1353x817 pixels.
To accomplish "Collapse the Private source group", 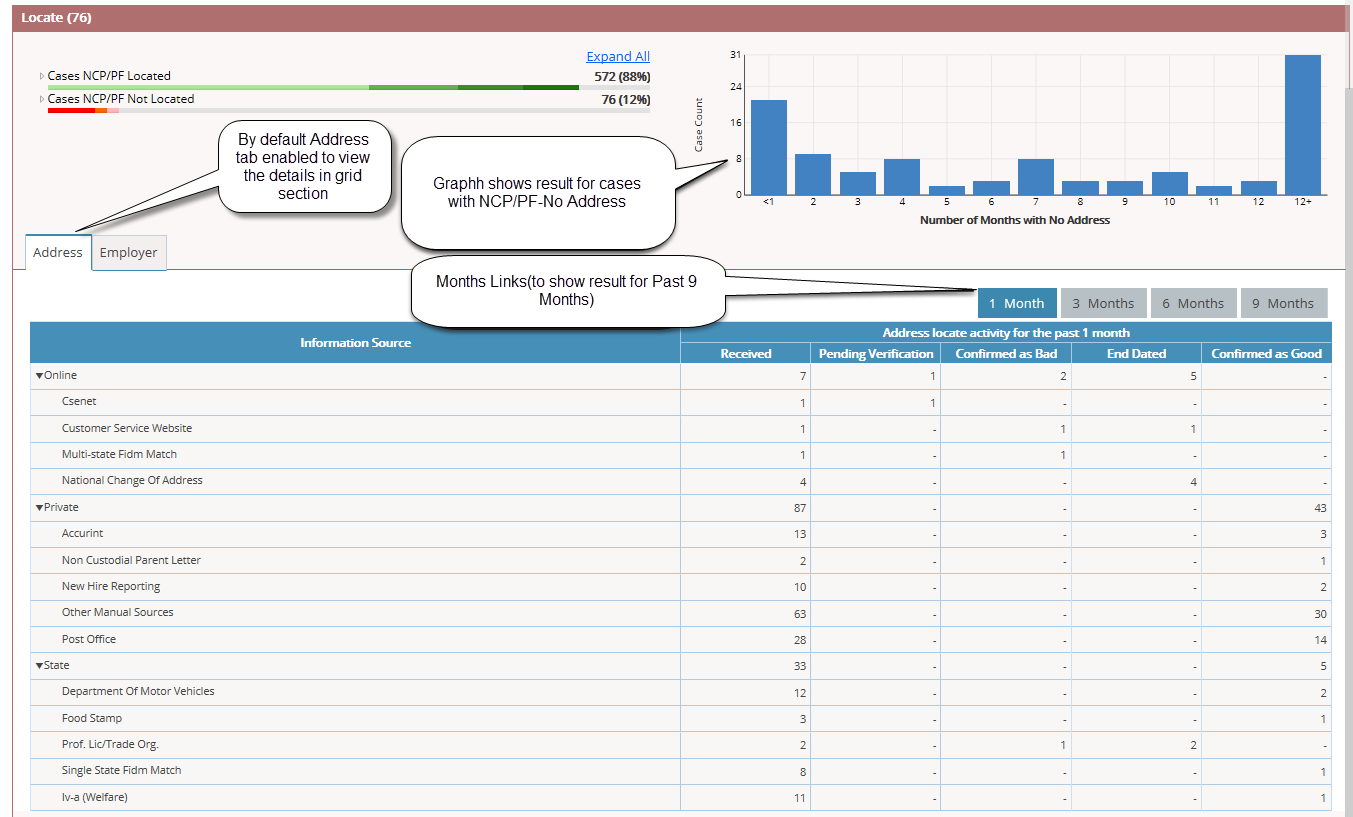I will [39, 508].
